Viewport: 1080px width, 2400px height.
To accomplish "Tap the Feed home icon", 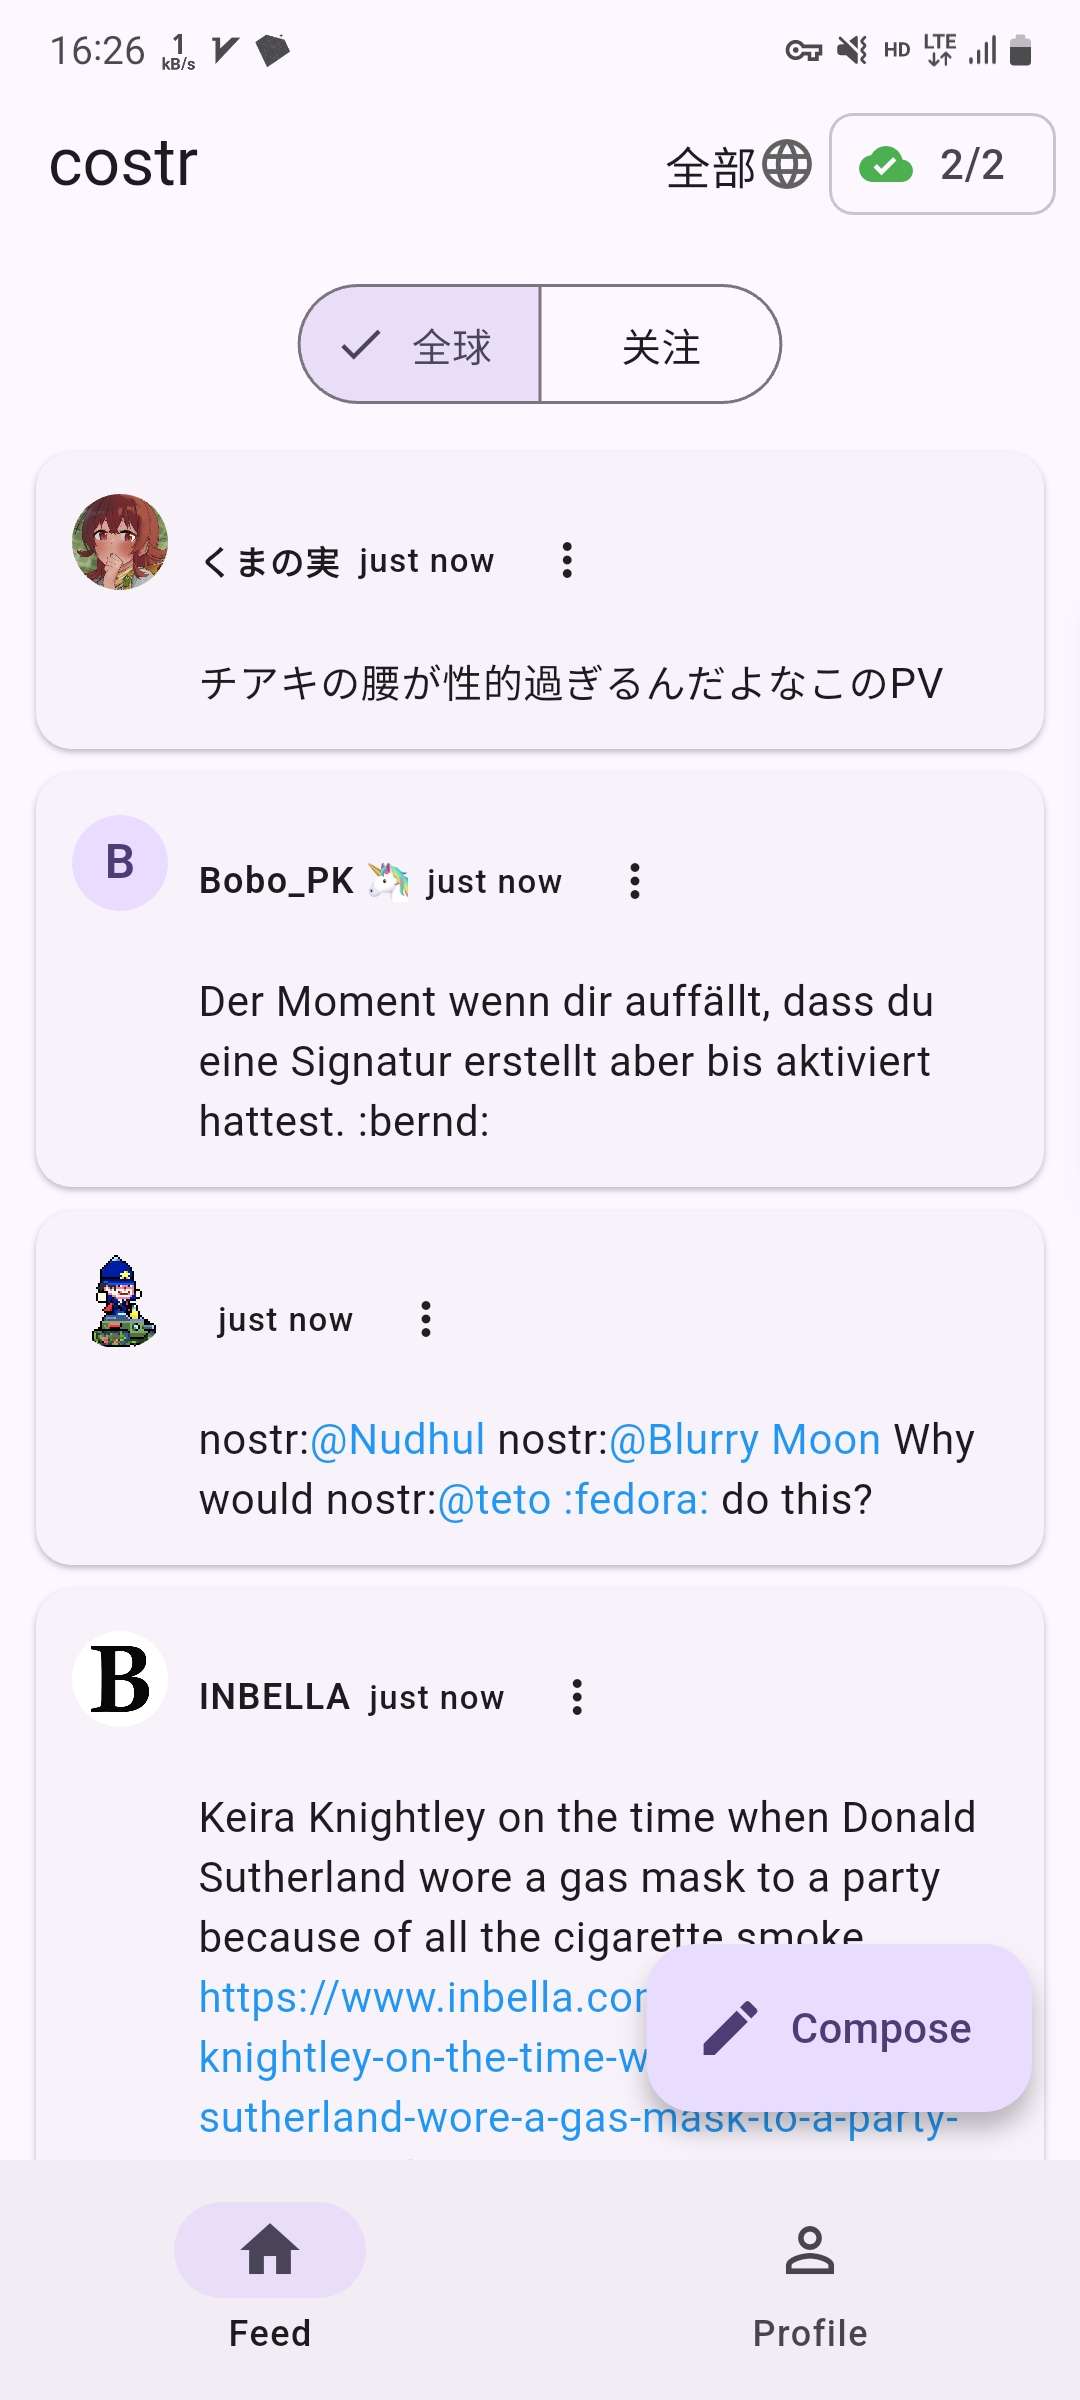I will coord(270,2249).
